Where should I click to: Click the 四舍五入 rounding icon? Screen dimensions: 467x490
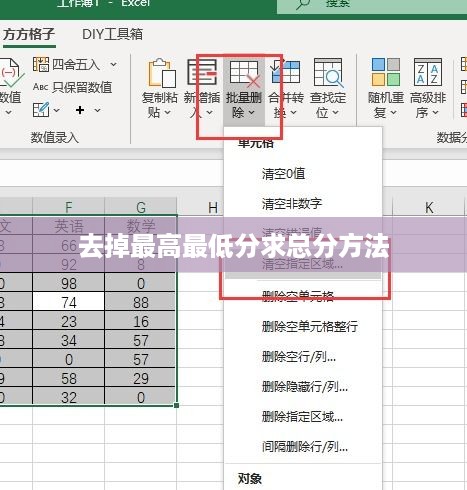[41, 64]
